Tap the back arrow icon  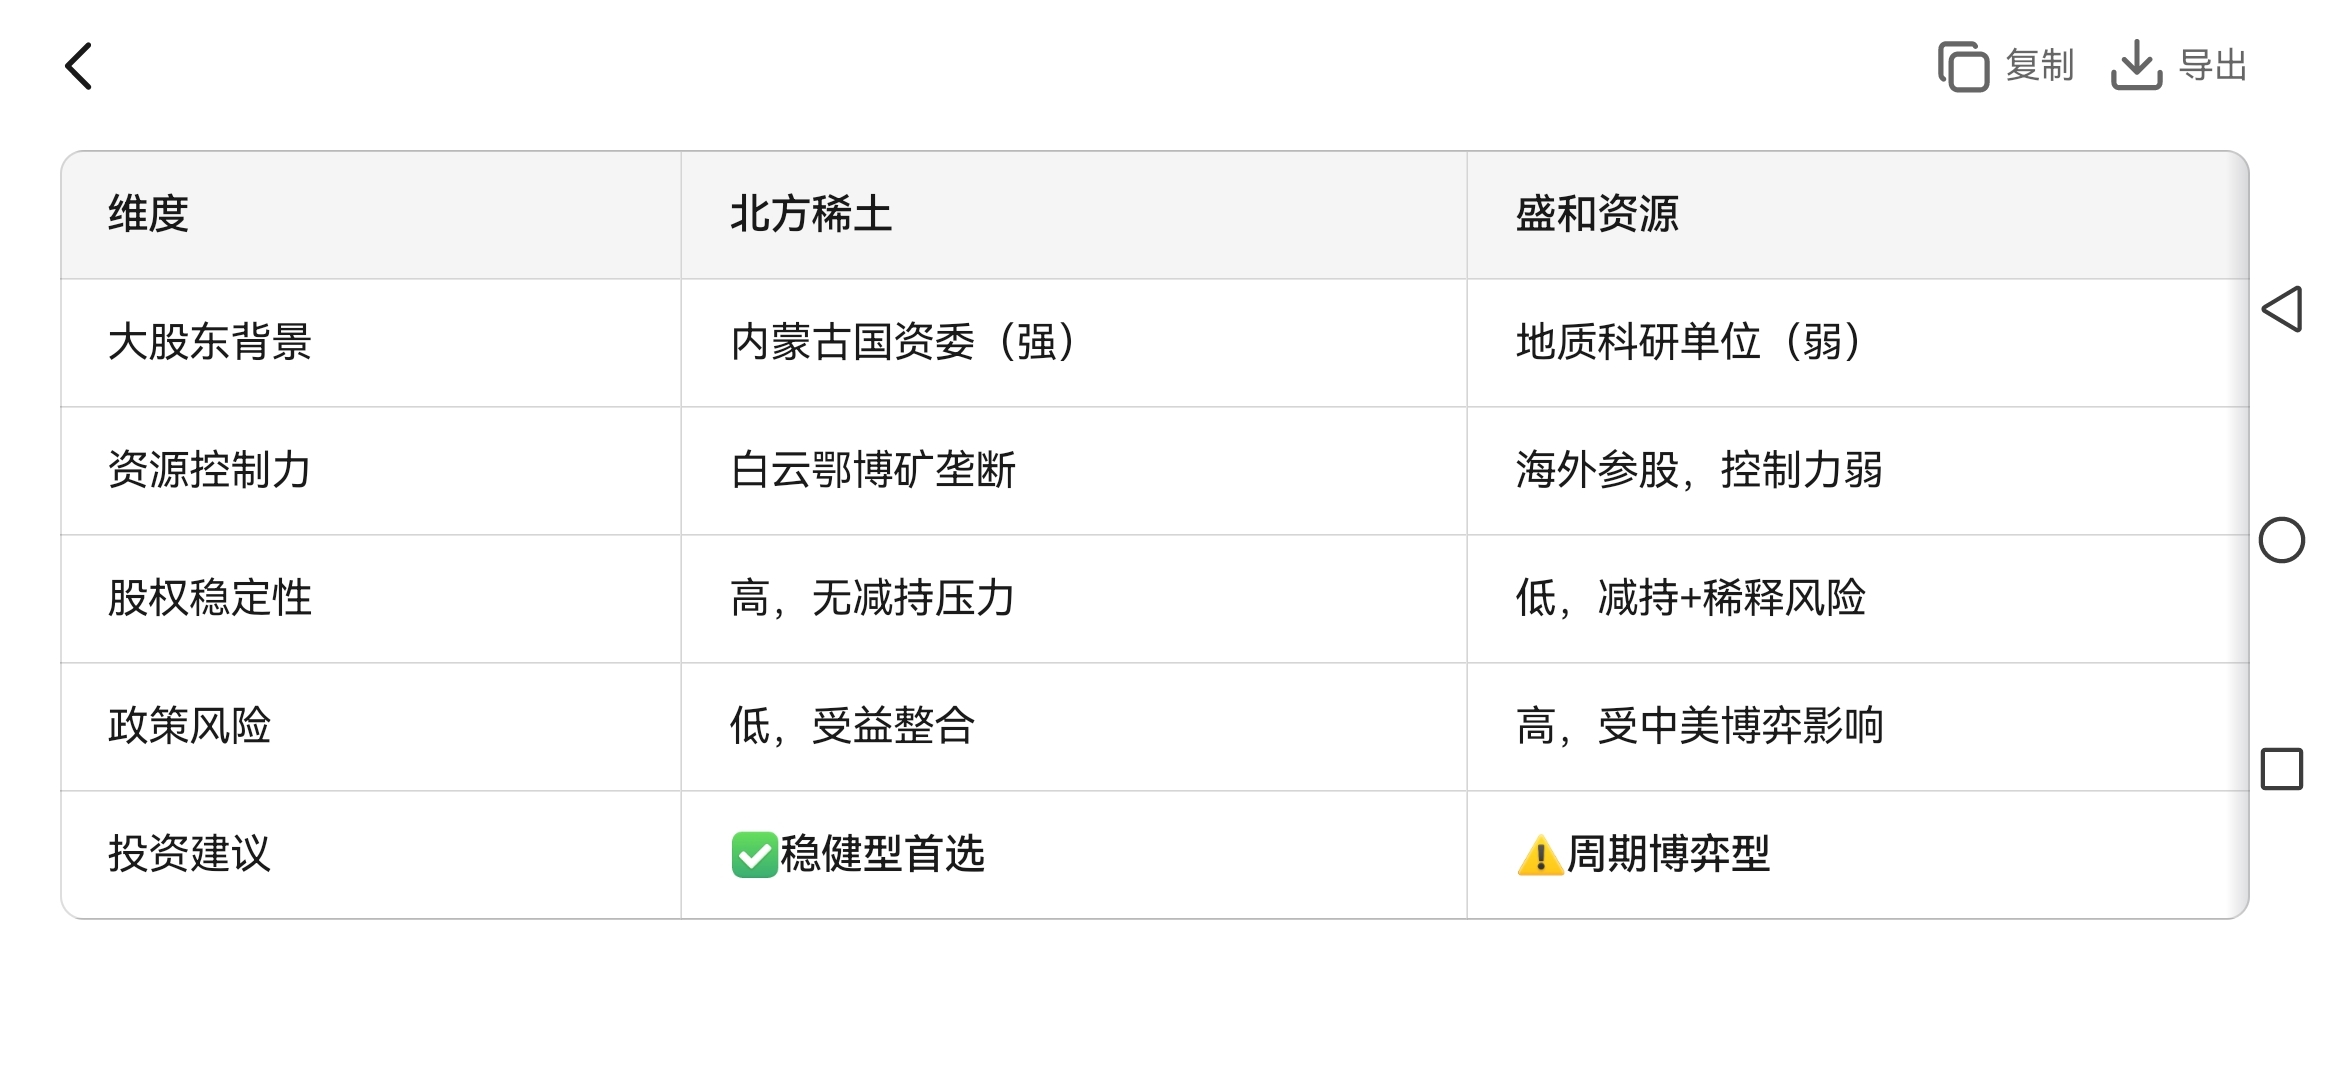(x=79, y=66)
